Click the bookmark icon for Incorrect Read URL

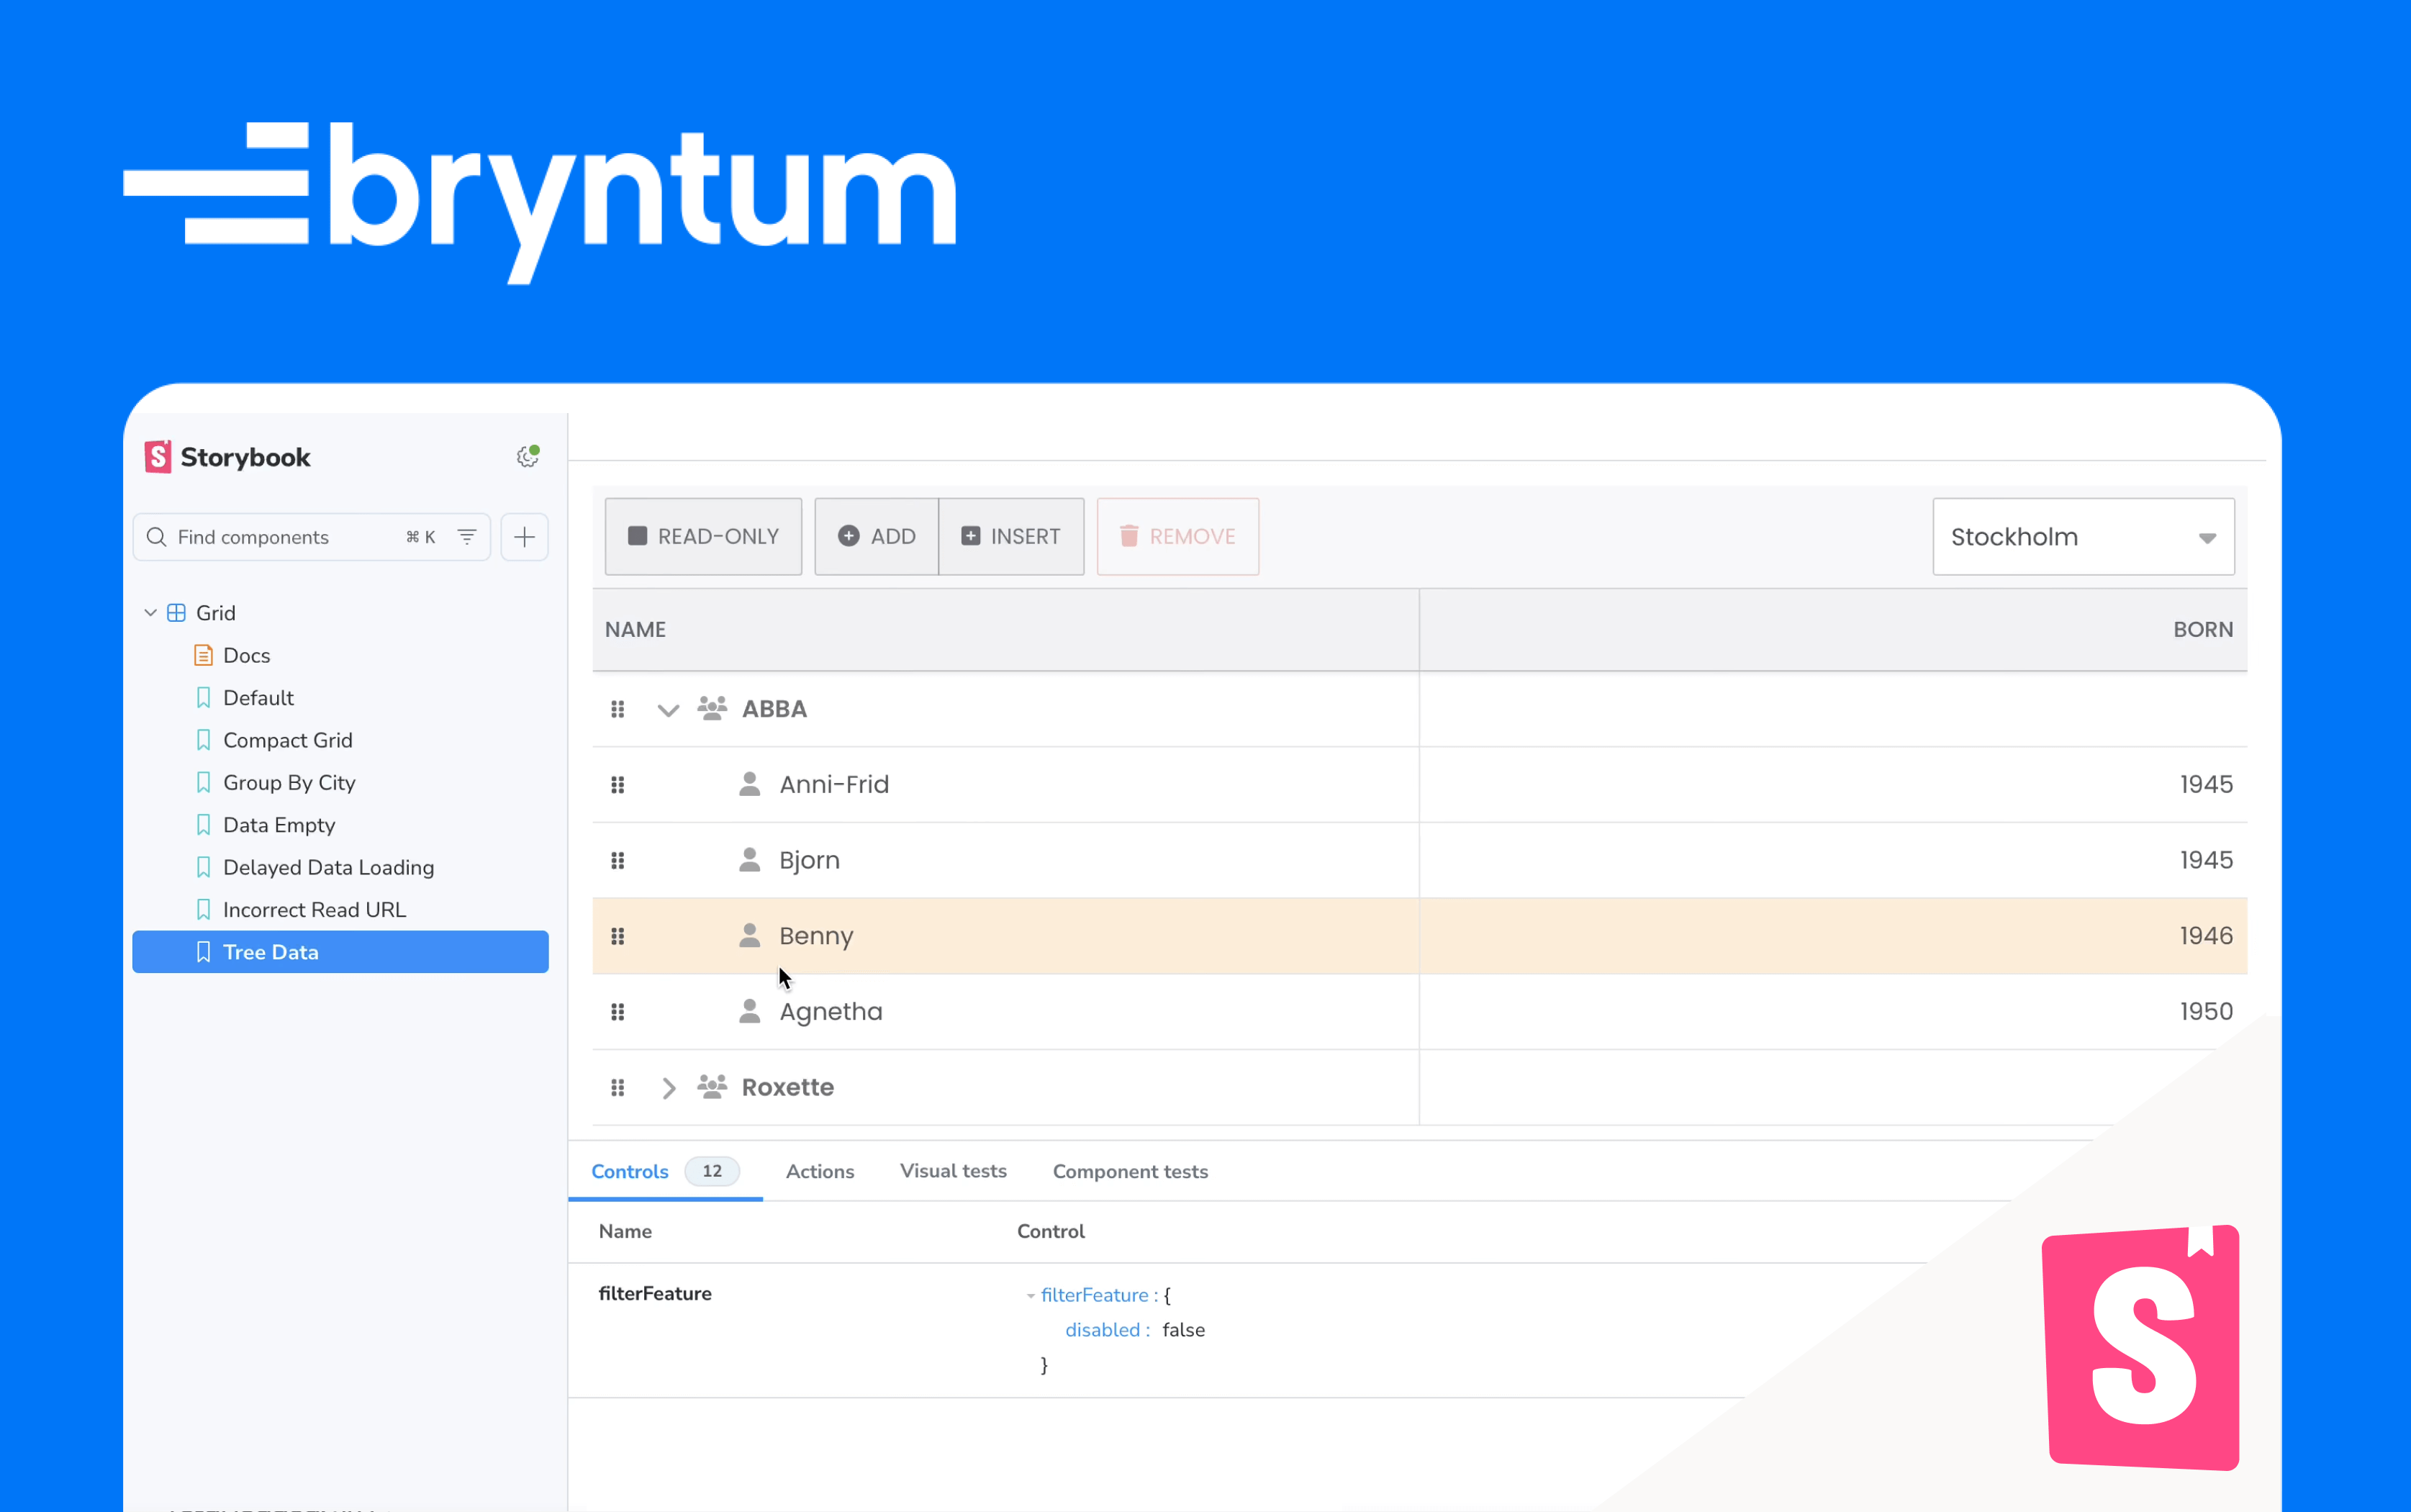pyautogui.click(x=203, y=910)
